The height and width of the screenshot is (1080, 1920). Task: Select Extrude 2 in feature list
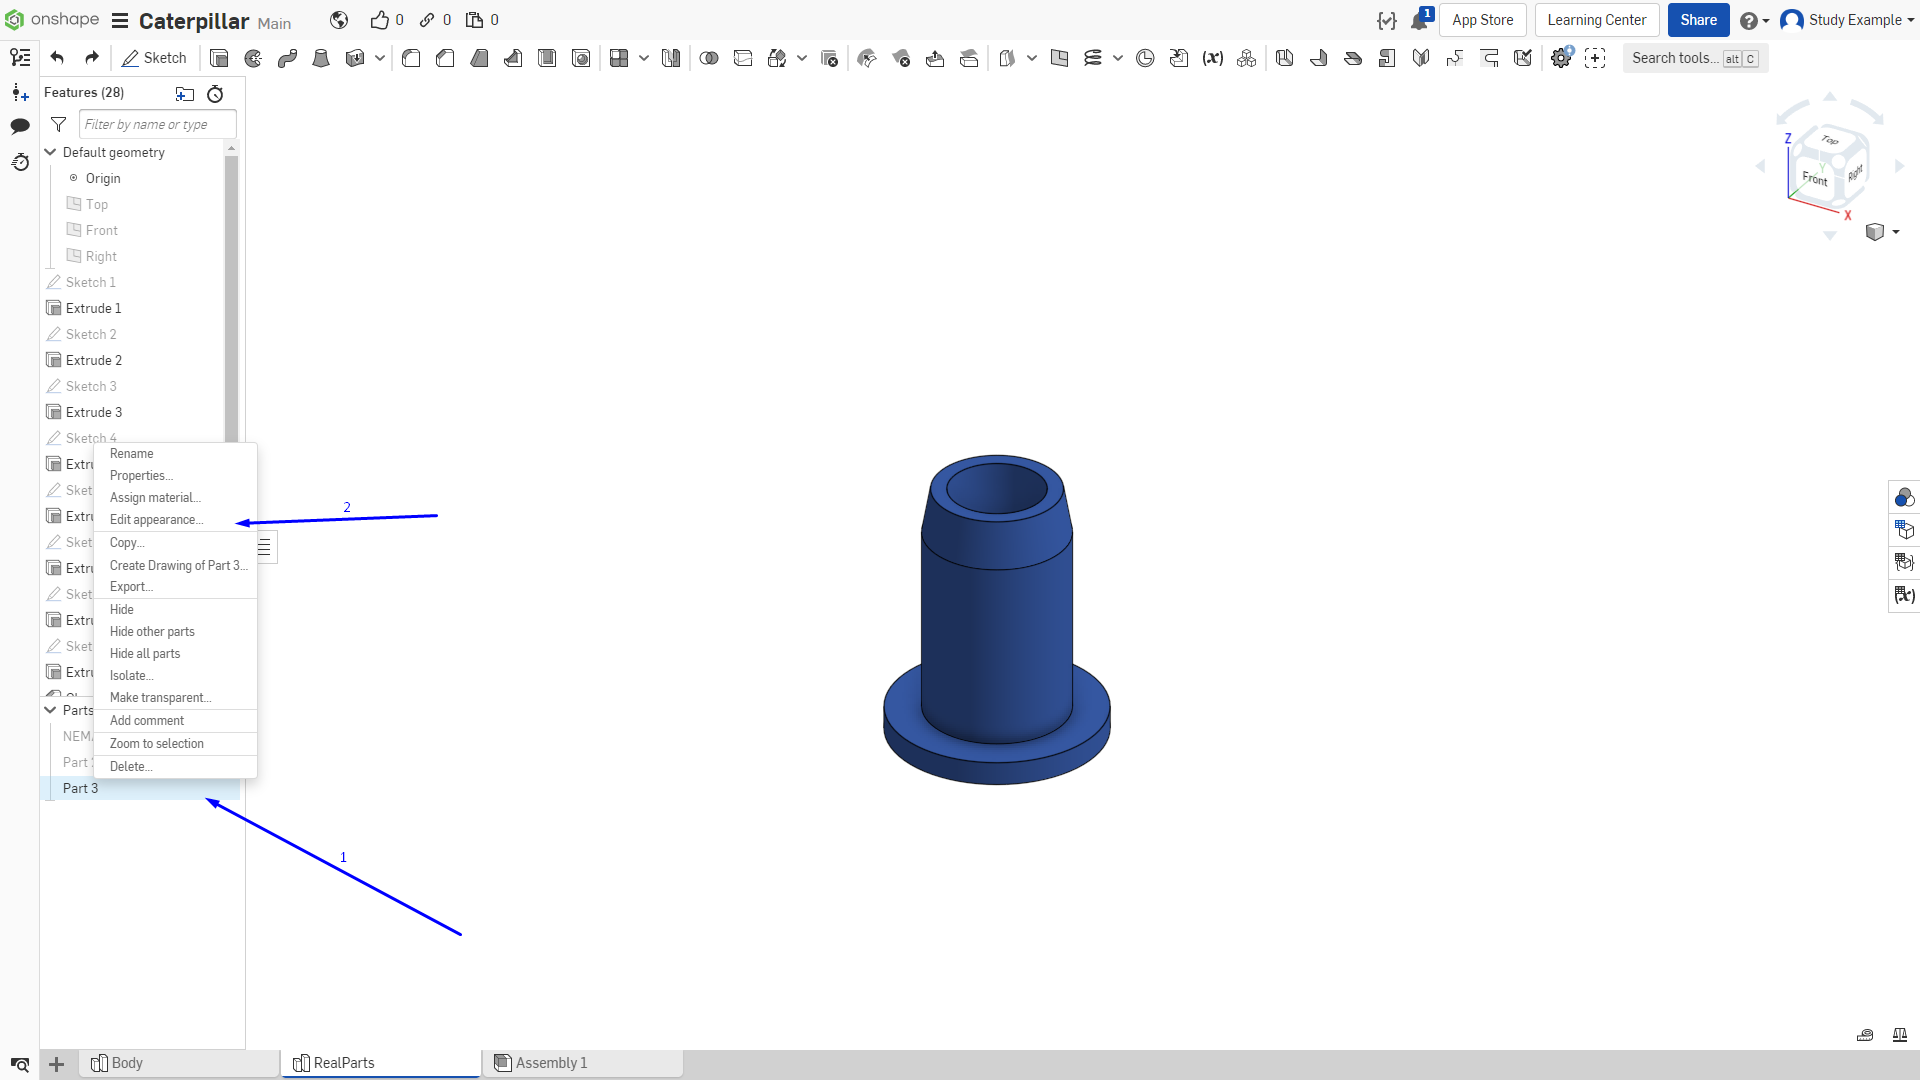(94, 360)
